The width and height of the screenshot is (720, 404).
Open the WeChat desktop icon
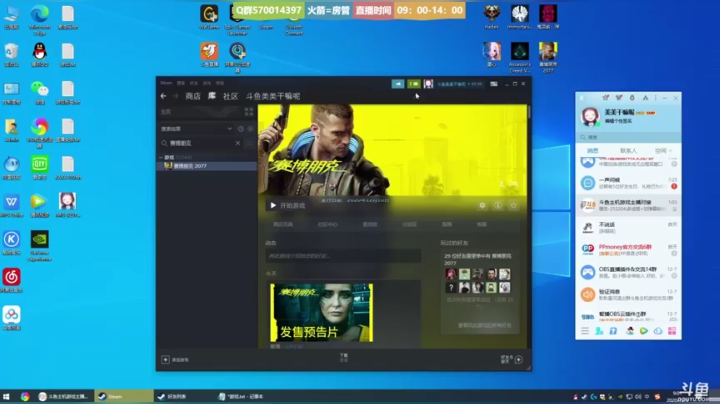[39, 92]
